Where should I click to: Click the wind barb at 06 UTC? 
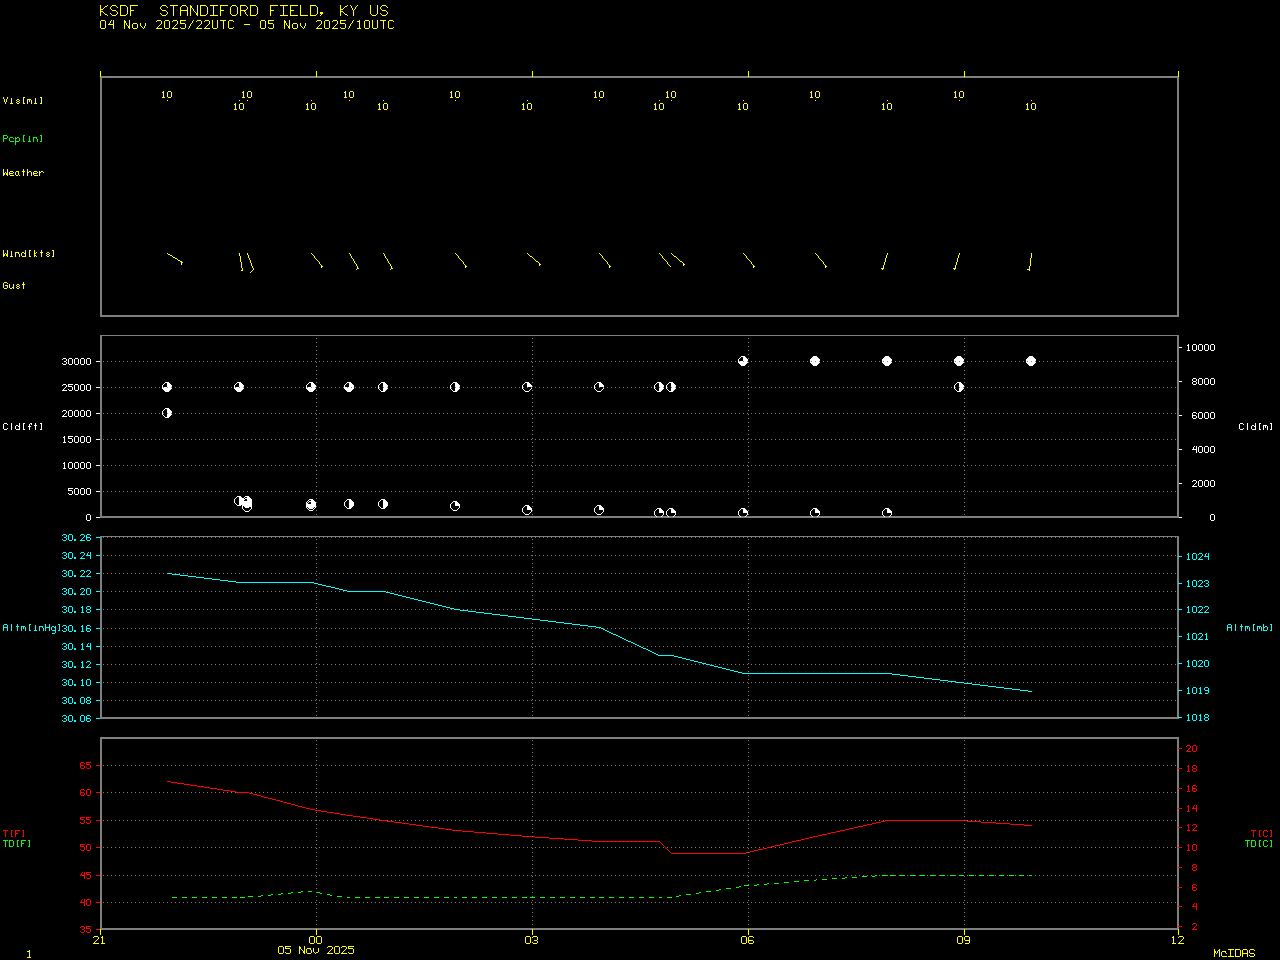point(748,260)
